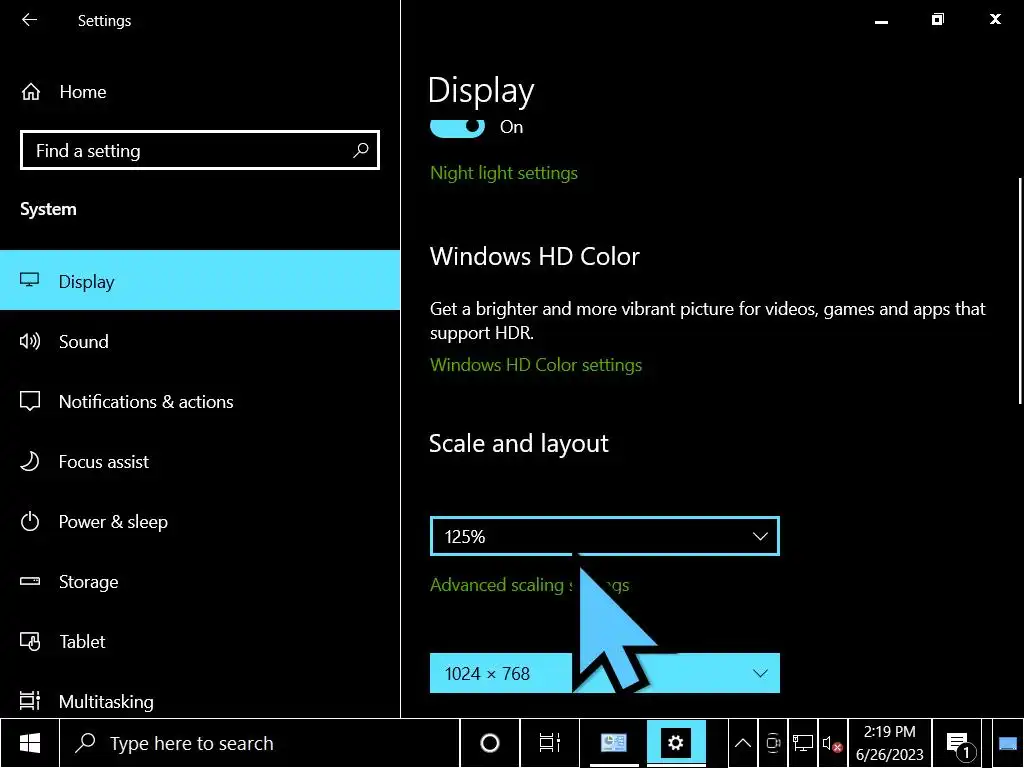The width and height of the screenshot is (1024, 768).
Task: Click the Display page vertical scrollbar
Action: [x=1019, y=291]
